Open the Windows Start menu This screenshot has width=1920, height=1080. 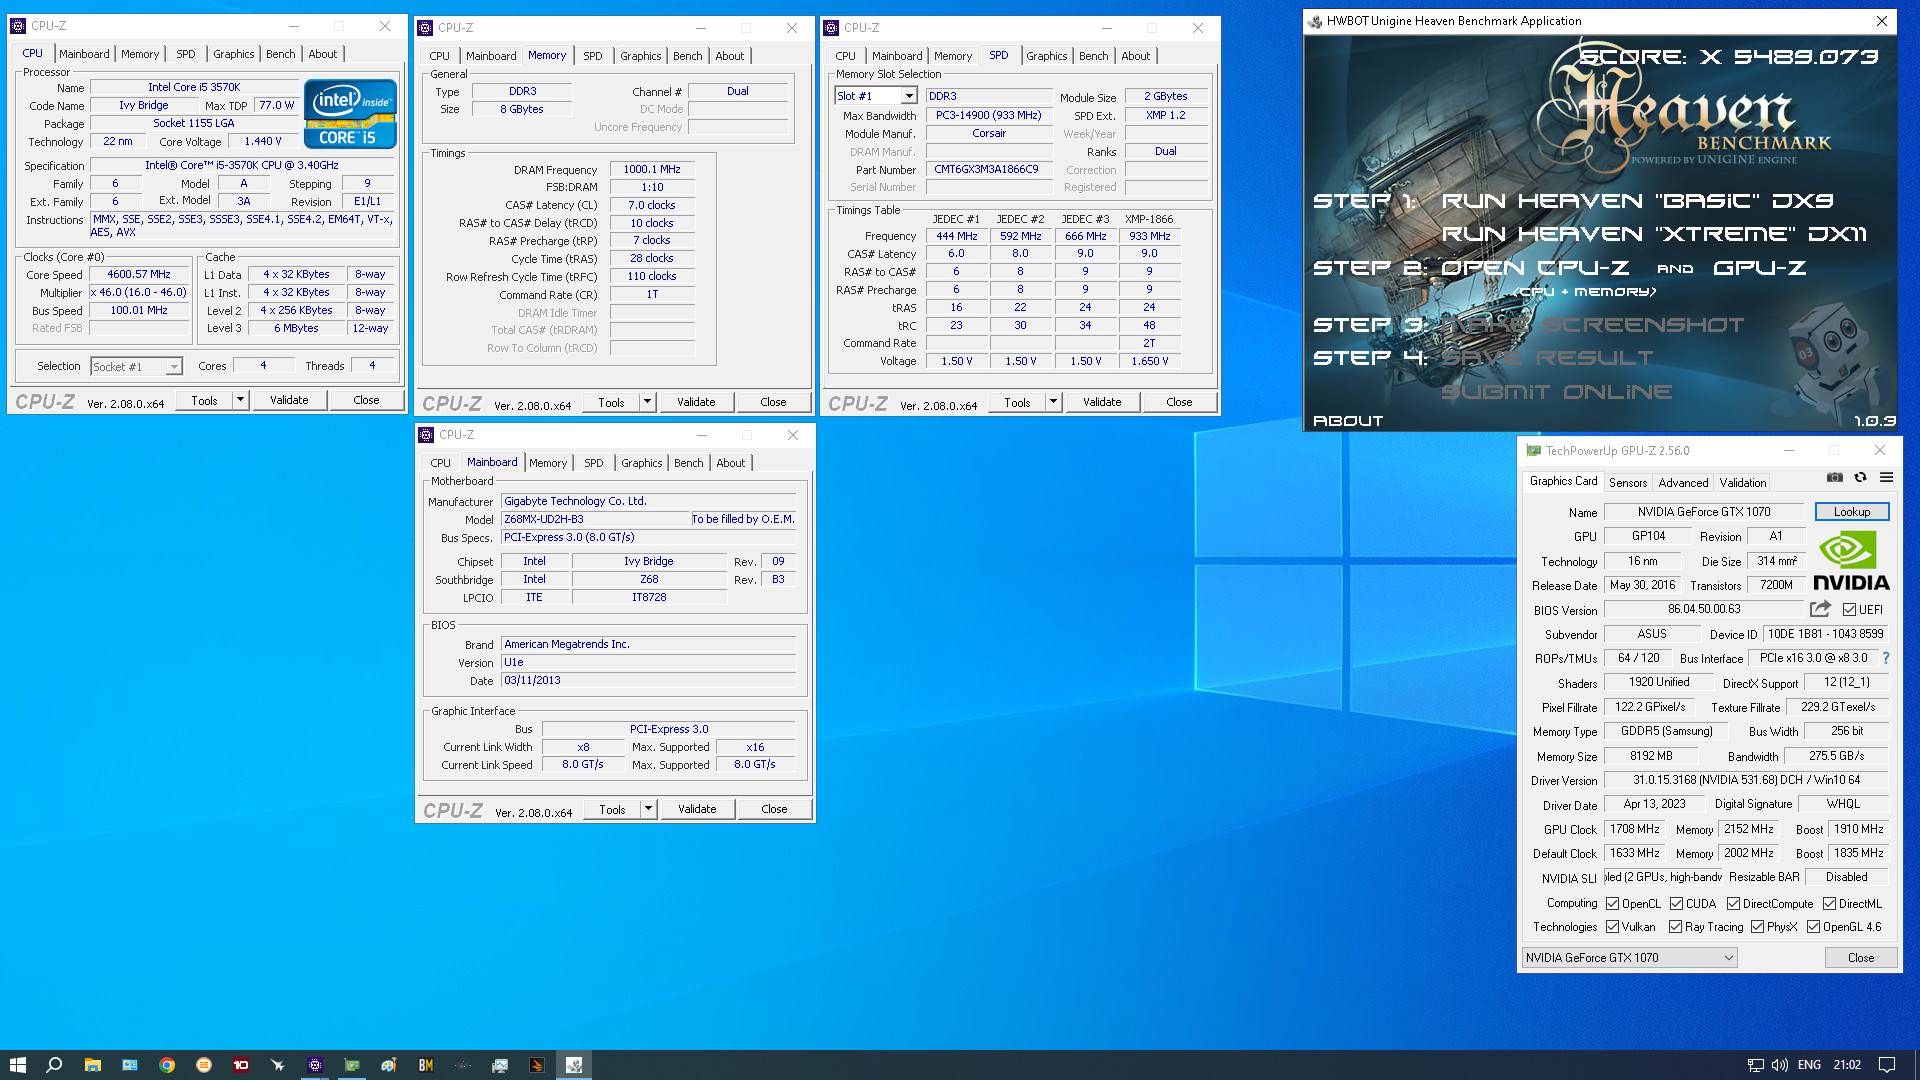pos(17,1065)
